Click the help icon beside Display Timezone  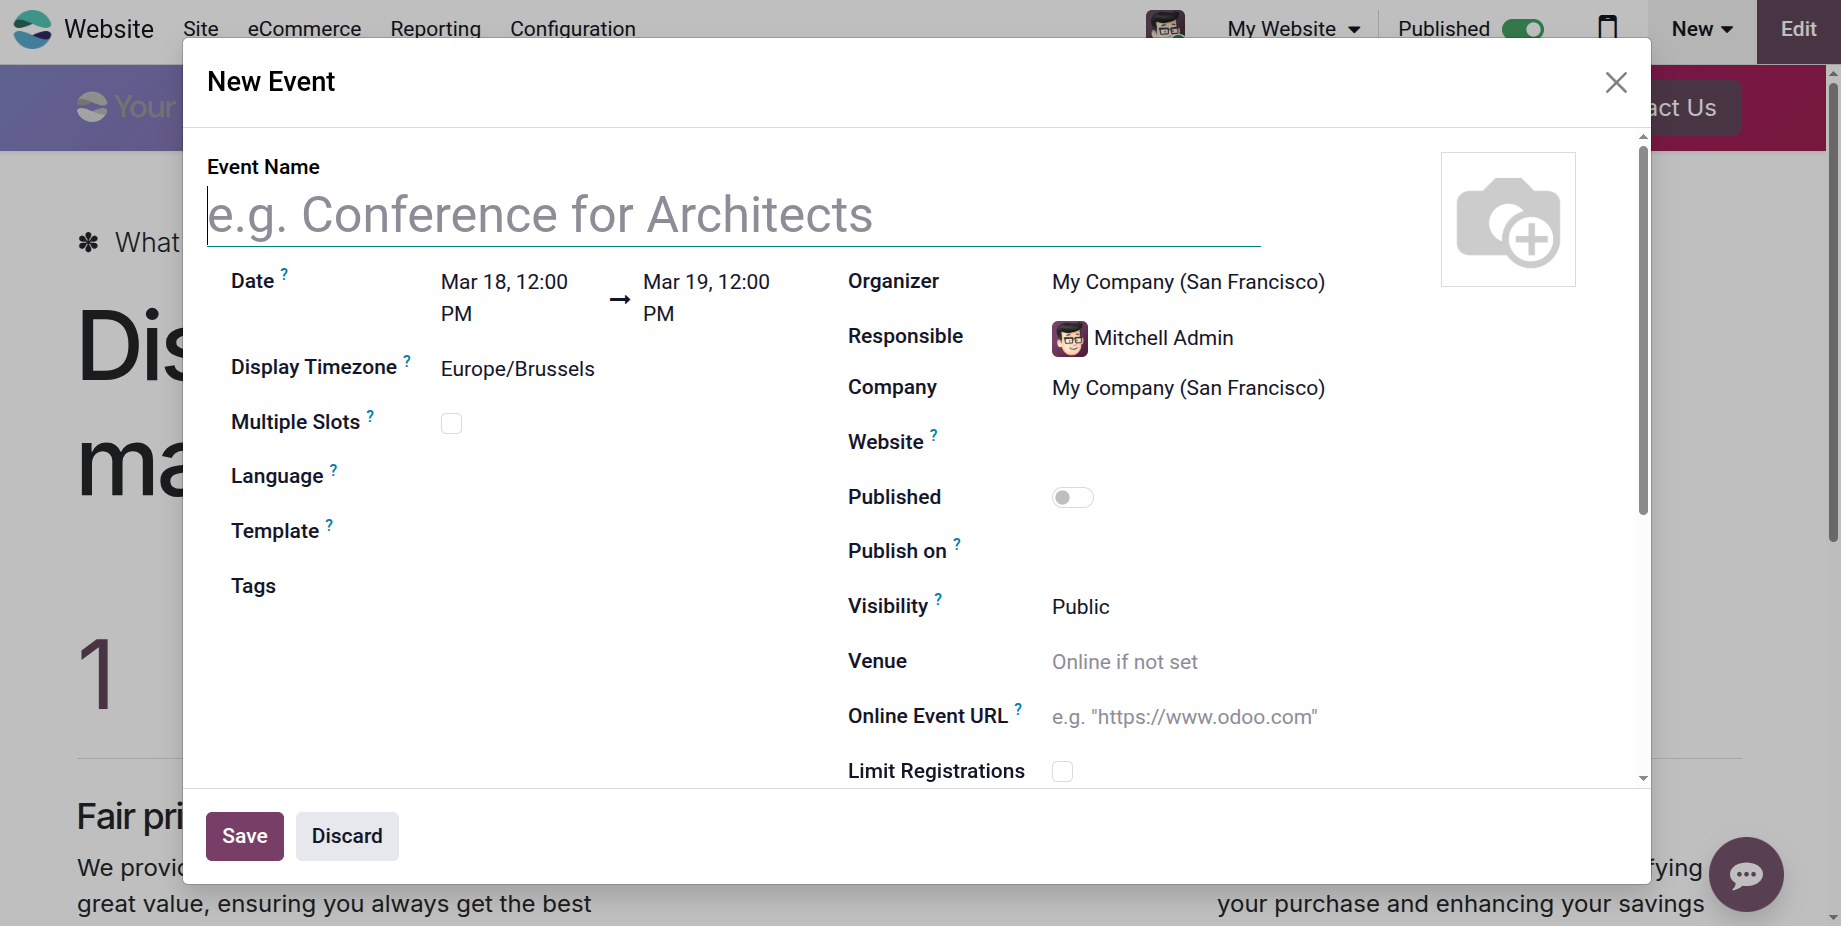407,361
